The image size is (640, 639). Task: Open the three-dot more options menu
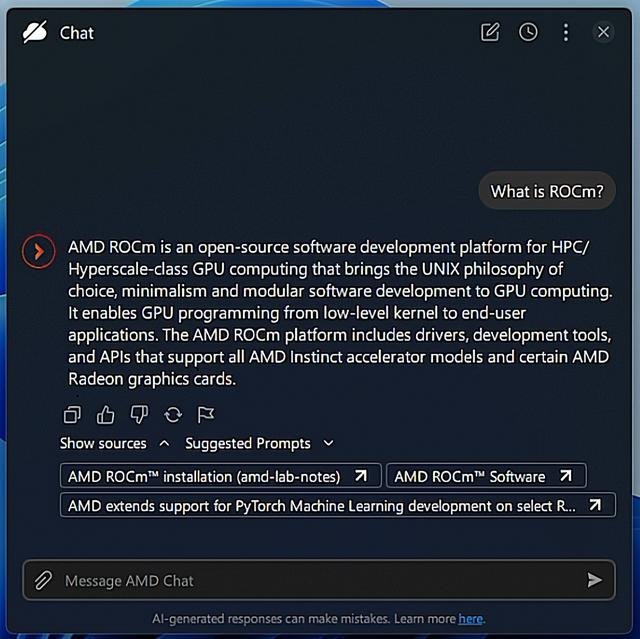566,32
